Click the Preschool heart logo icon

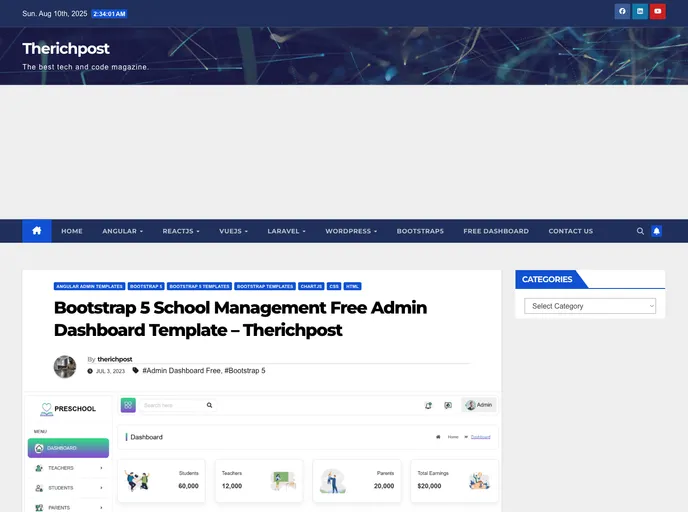(x=46, y=409)
